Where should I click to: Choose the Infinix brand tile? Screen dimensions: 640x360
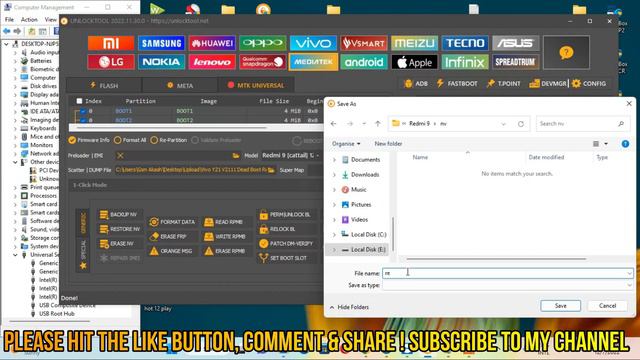(x=465, y=62)
